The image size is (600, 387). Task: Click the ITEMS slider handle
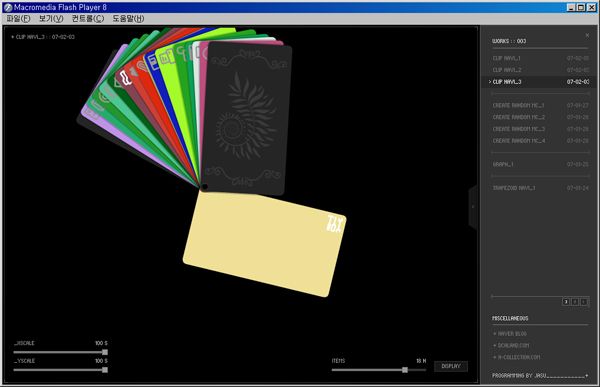(x=405, y=370)
